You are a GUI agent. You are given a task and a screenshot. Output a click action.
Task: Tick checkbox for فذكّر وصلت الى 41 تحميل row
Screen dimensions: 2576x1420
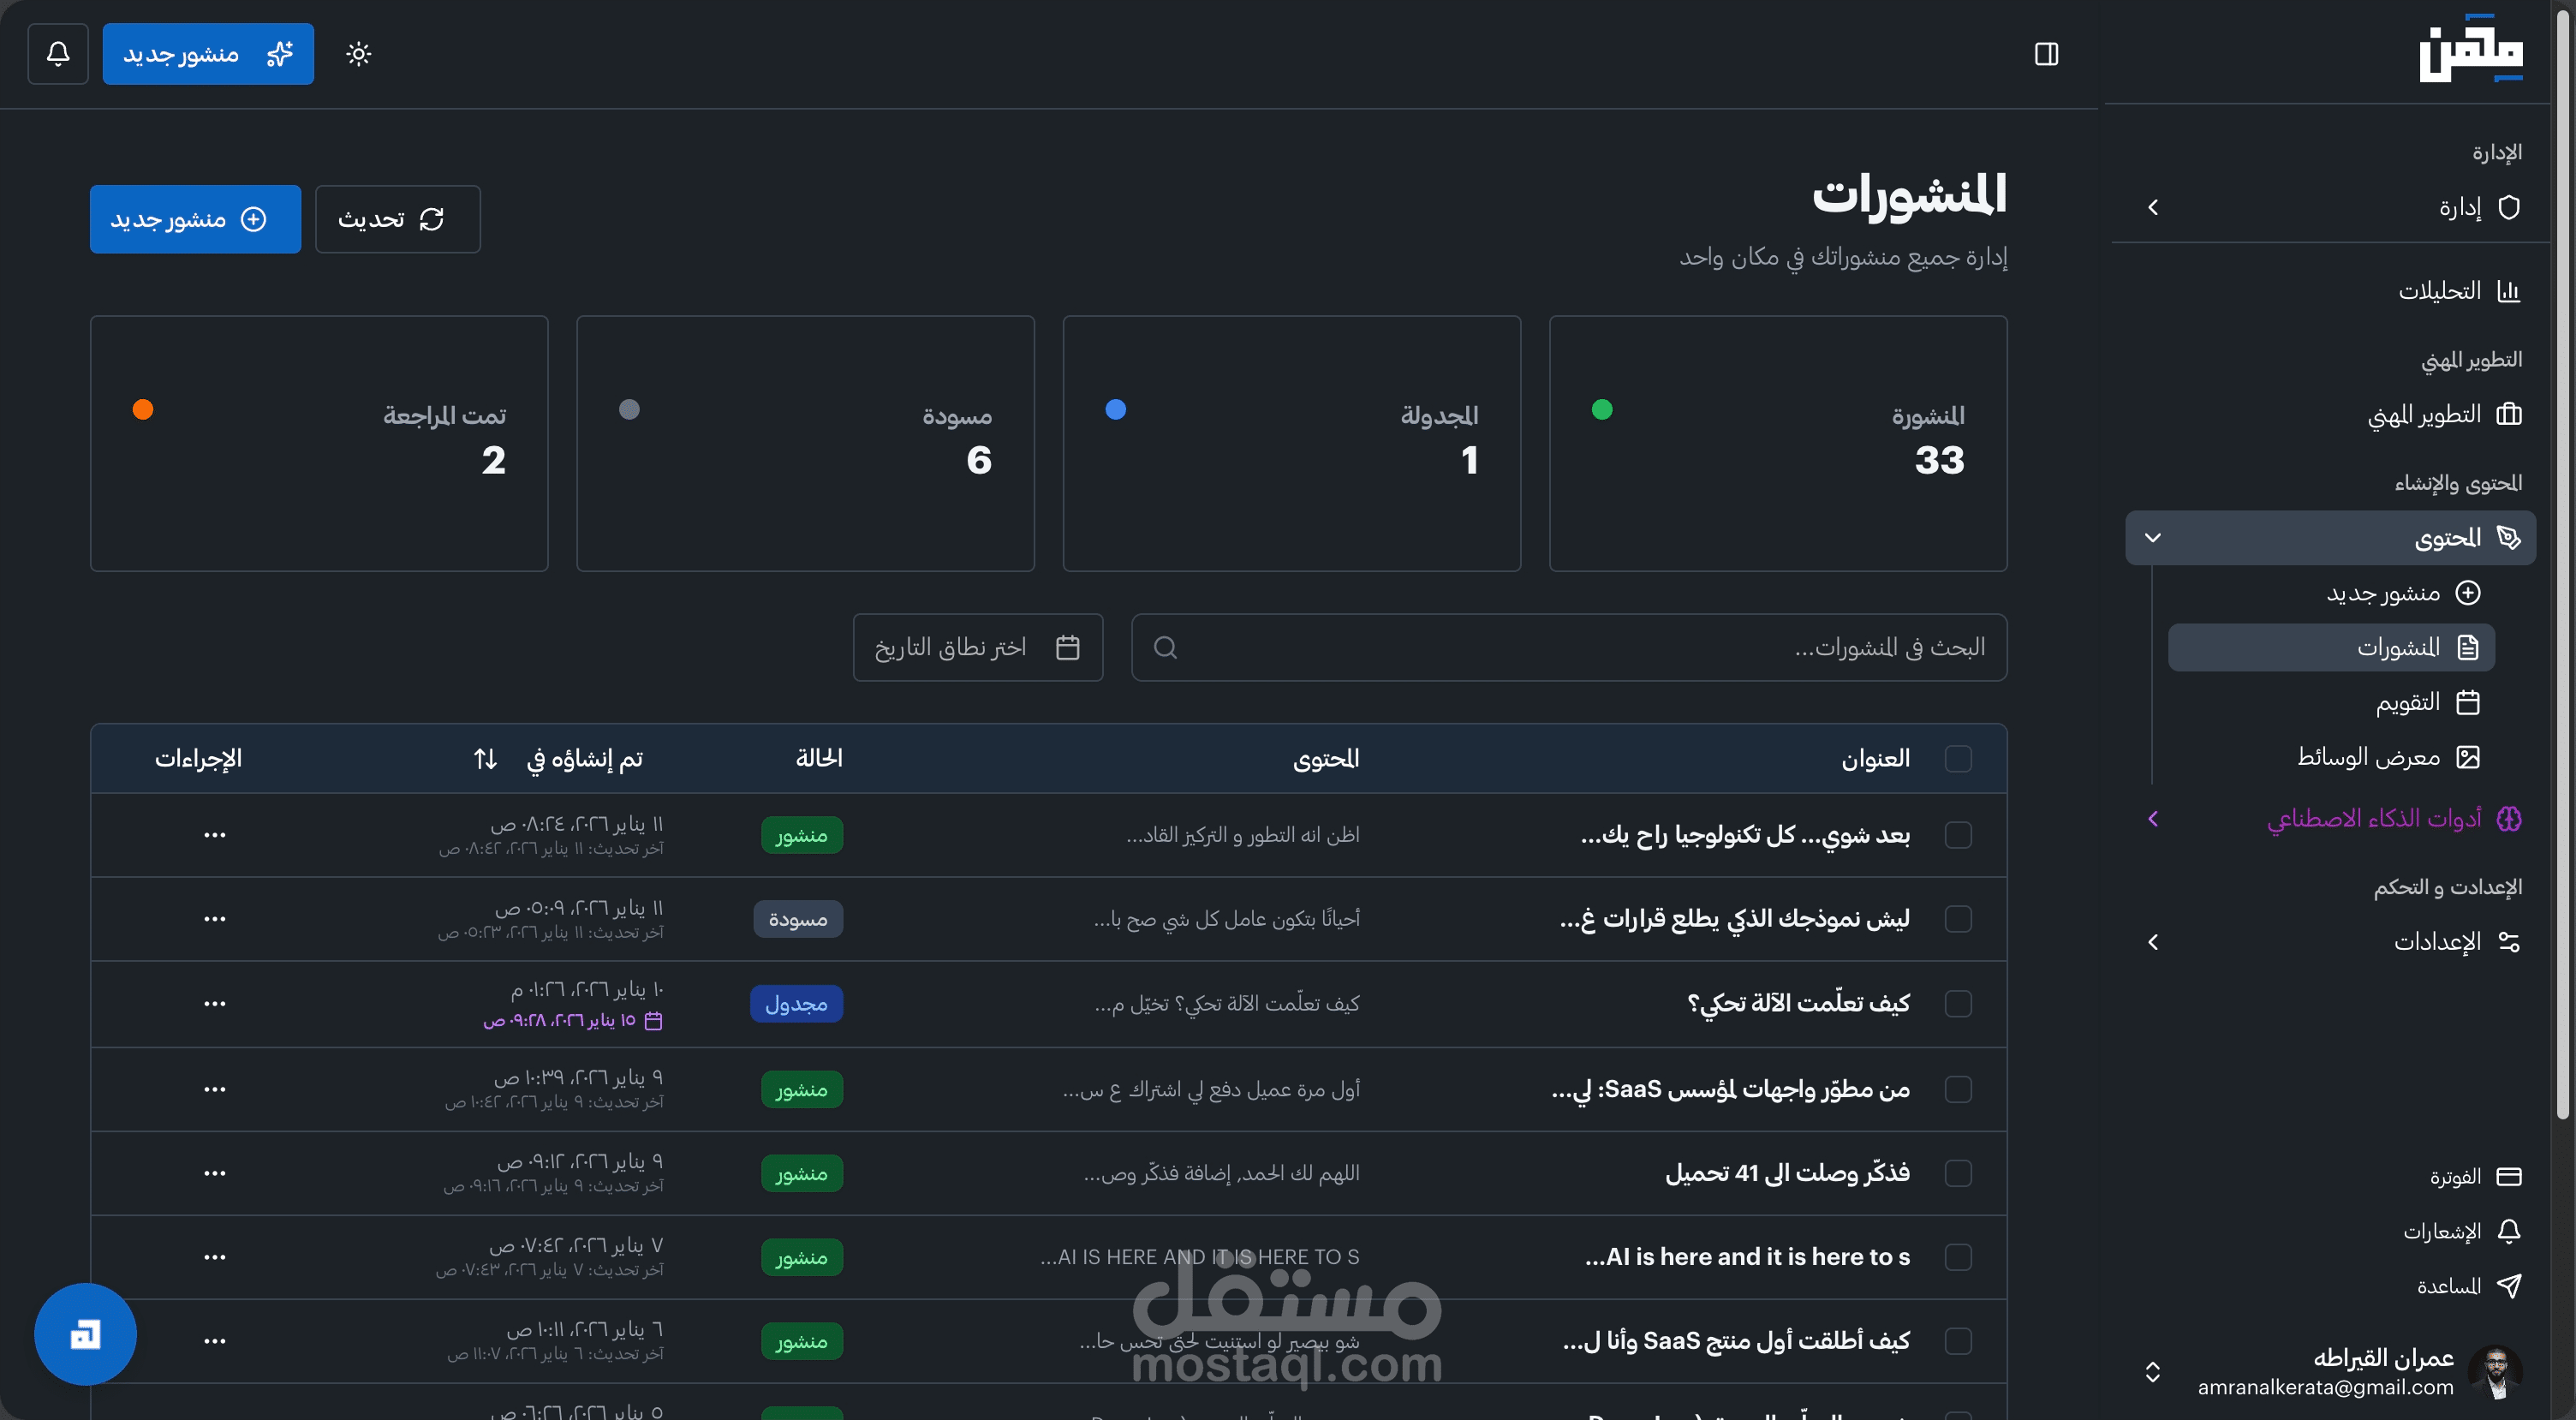1958,1173
